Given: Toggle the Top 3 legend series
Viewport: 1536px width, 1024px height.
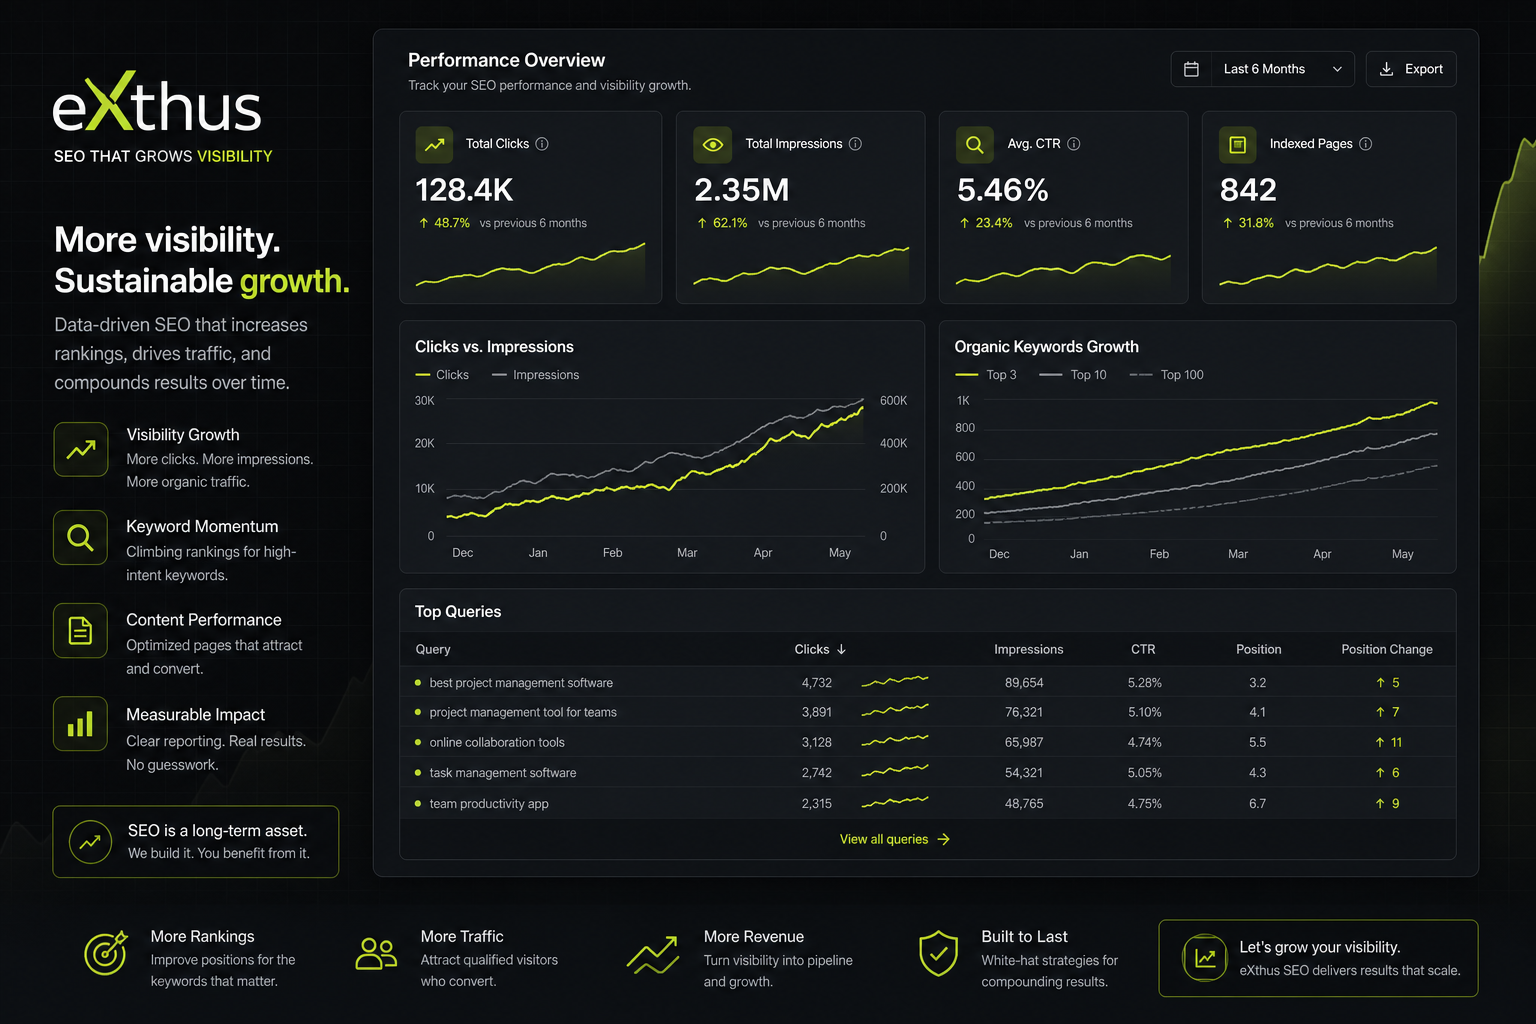Looking at the screenshot, I should 986,375.
